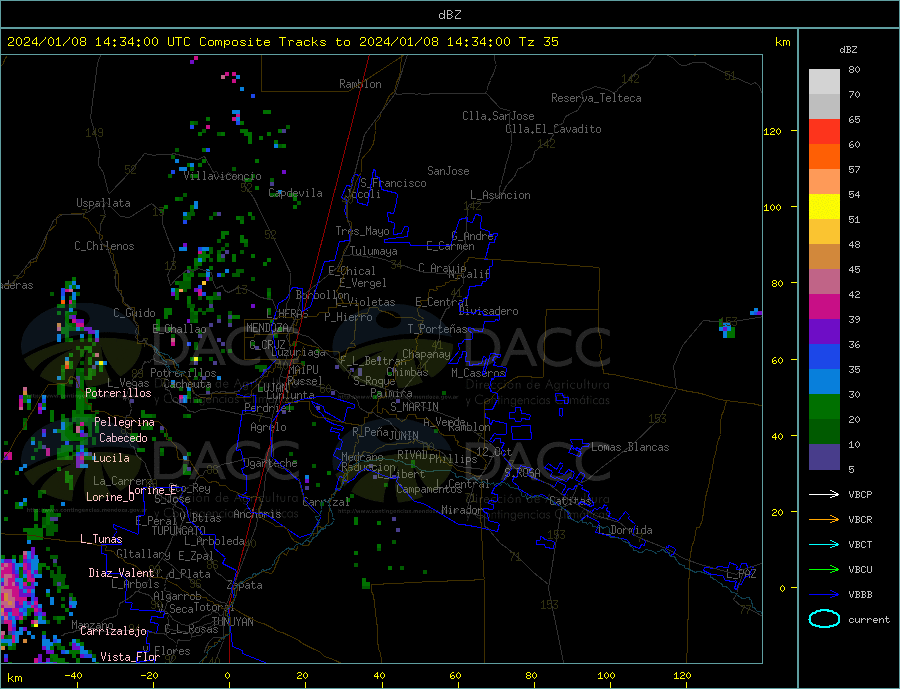Click the S_ROSA label
Viewport: 900px width, 689px height.
point(522,473)
